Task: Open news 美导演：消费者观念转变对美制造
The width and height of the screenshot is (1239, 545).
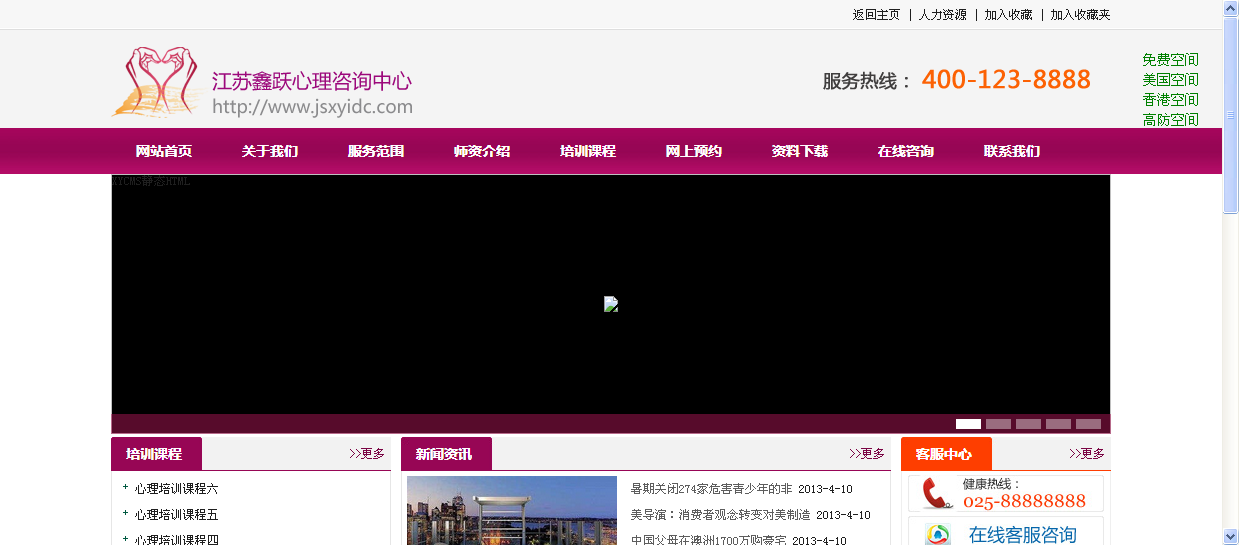Action: click(x=720, y=515)
